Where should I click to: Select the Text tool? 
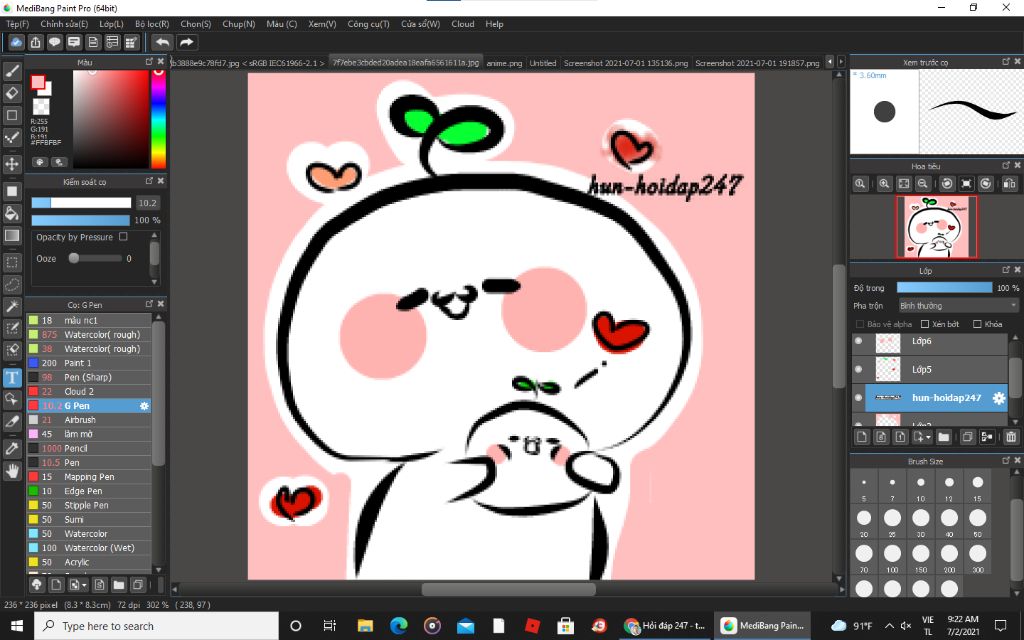12,377
